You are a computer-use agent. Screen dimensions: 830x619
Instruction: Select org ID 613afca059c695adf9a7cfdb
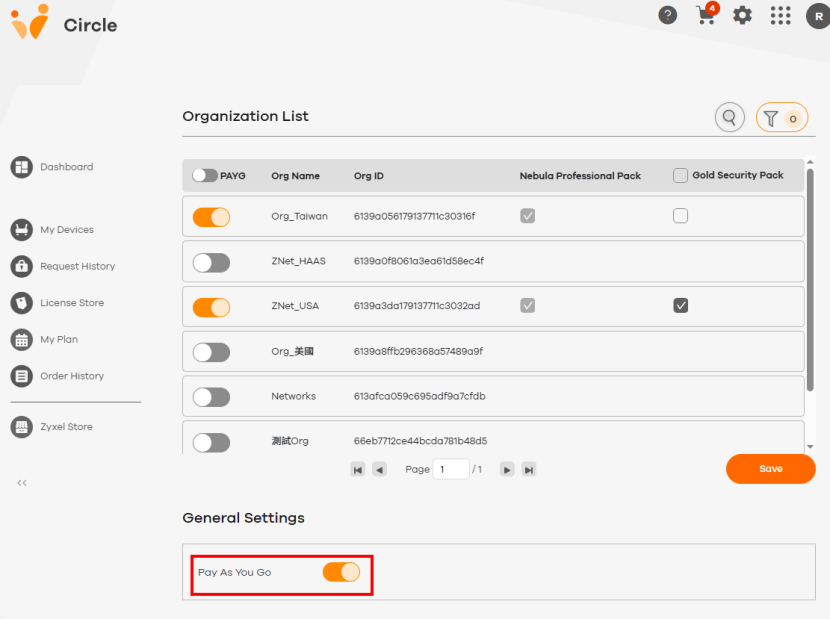tap(420, 396)
